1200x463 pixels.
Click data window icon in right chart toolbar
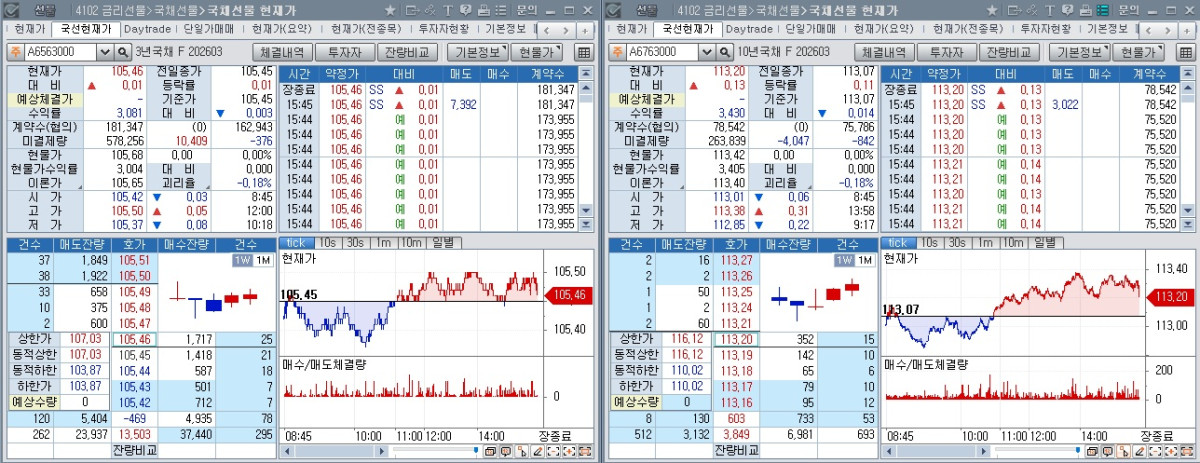1092,452
